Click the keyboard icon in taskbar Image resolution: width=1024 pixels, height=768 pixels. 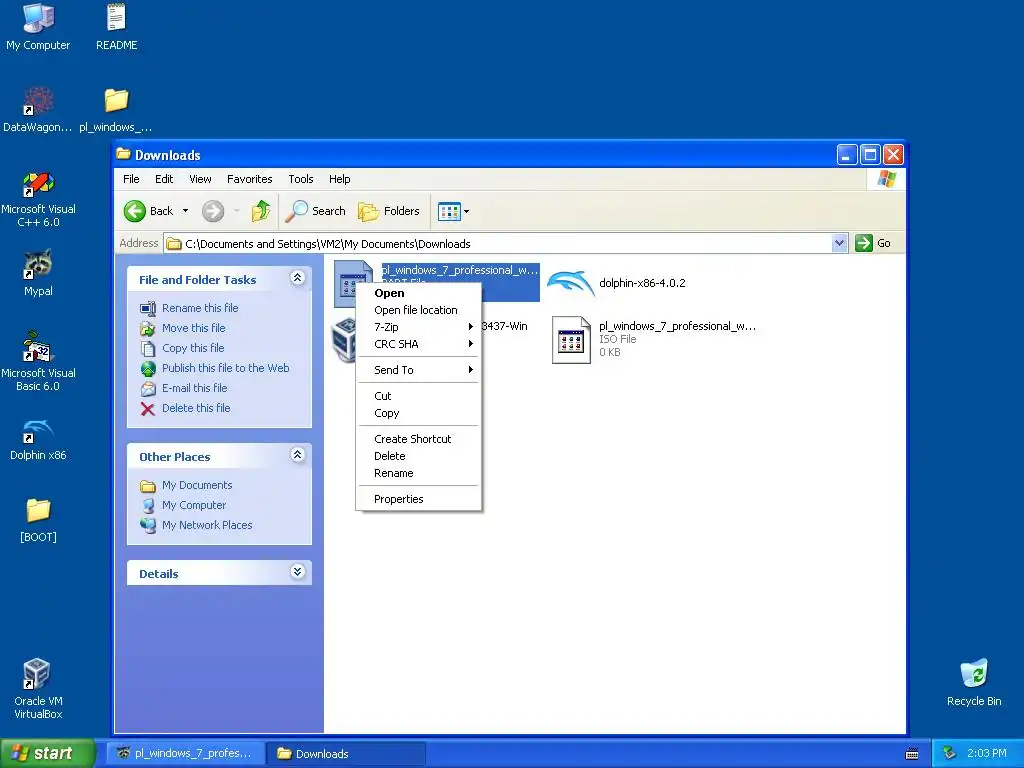click(x=912, y=754)
